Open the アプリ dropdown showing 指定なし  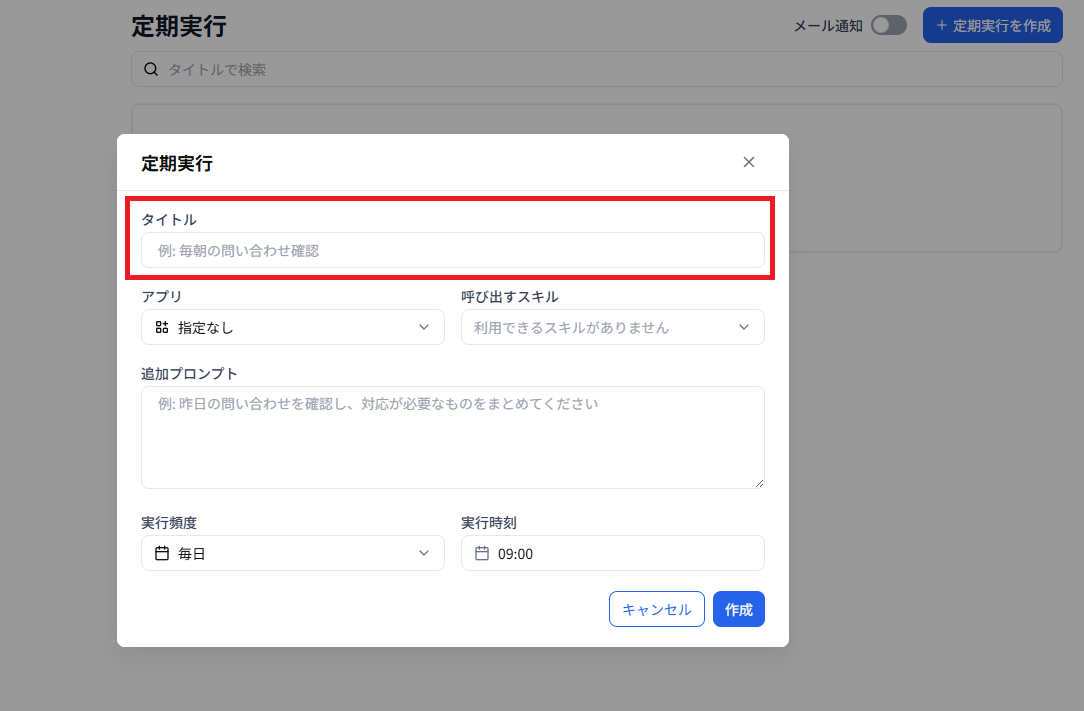click(x=292, y=327)
